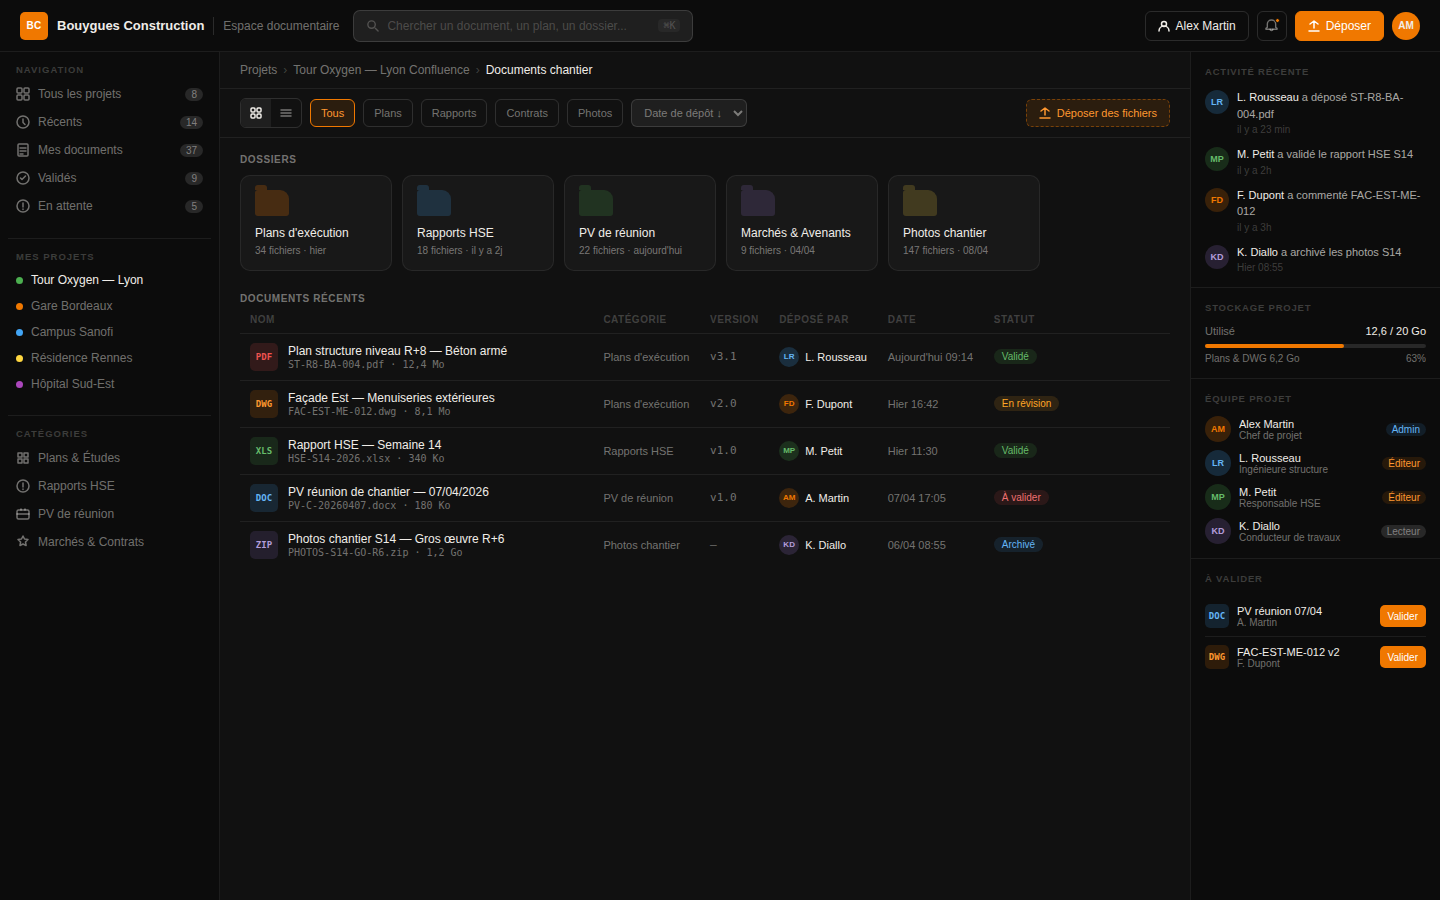
Task: Open the Date de dépôt sort dropdown
Action: tap(688, 113)
